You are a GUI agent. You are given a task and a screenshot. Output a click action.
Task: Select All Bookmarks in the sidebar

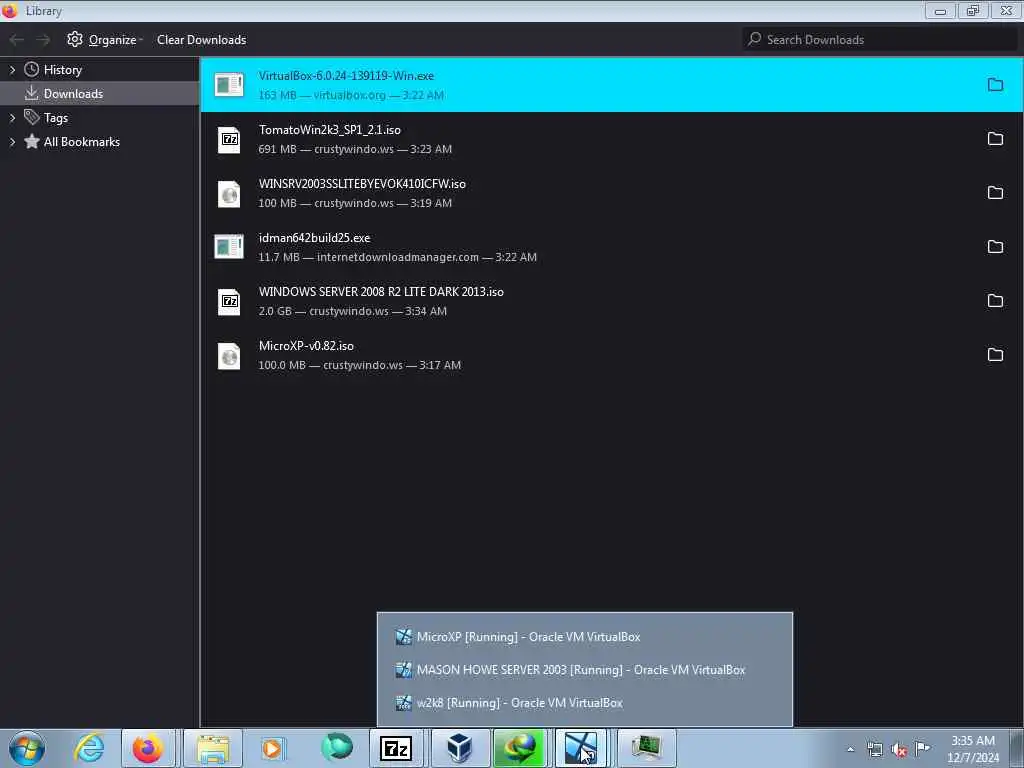click(82, 142)
